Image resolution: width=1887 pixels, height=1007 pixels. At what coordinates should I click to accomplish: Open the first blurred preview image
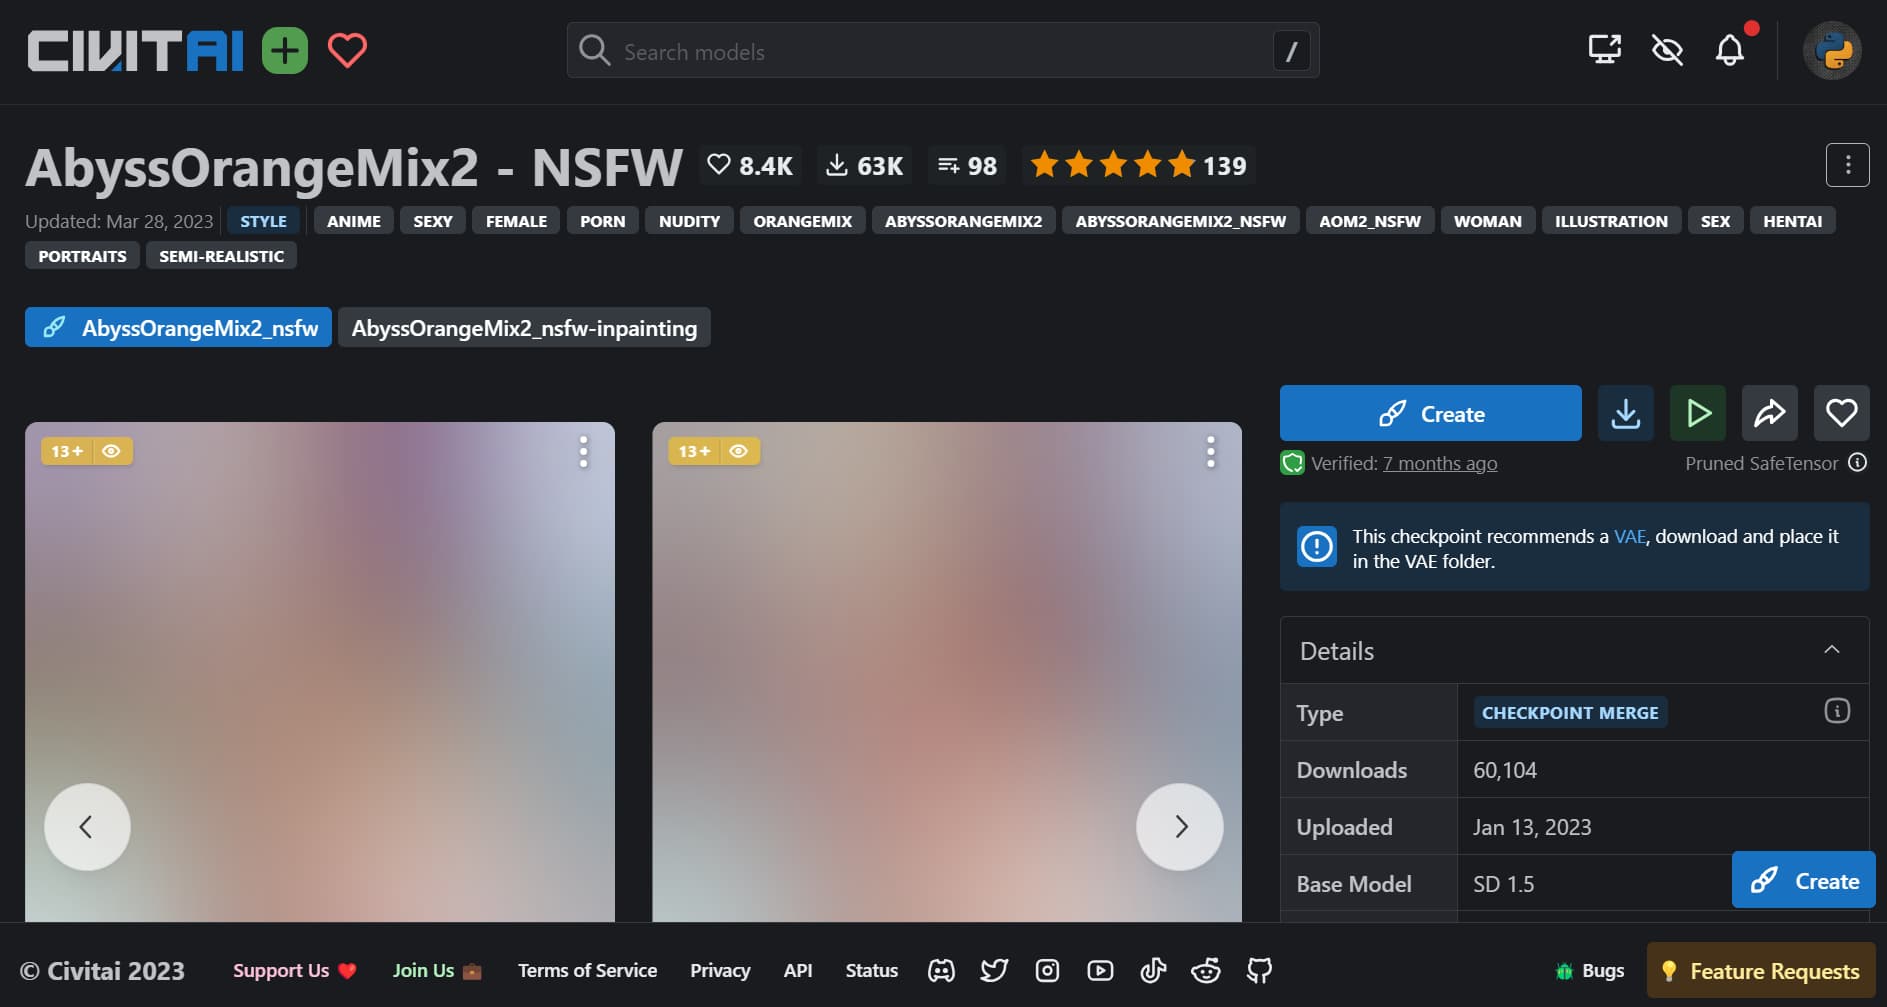tap(320, 672)
